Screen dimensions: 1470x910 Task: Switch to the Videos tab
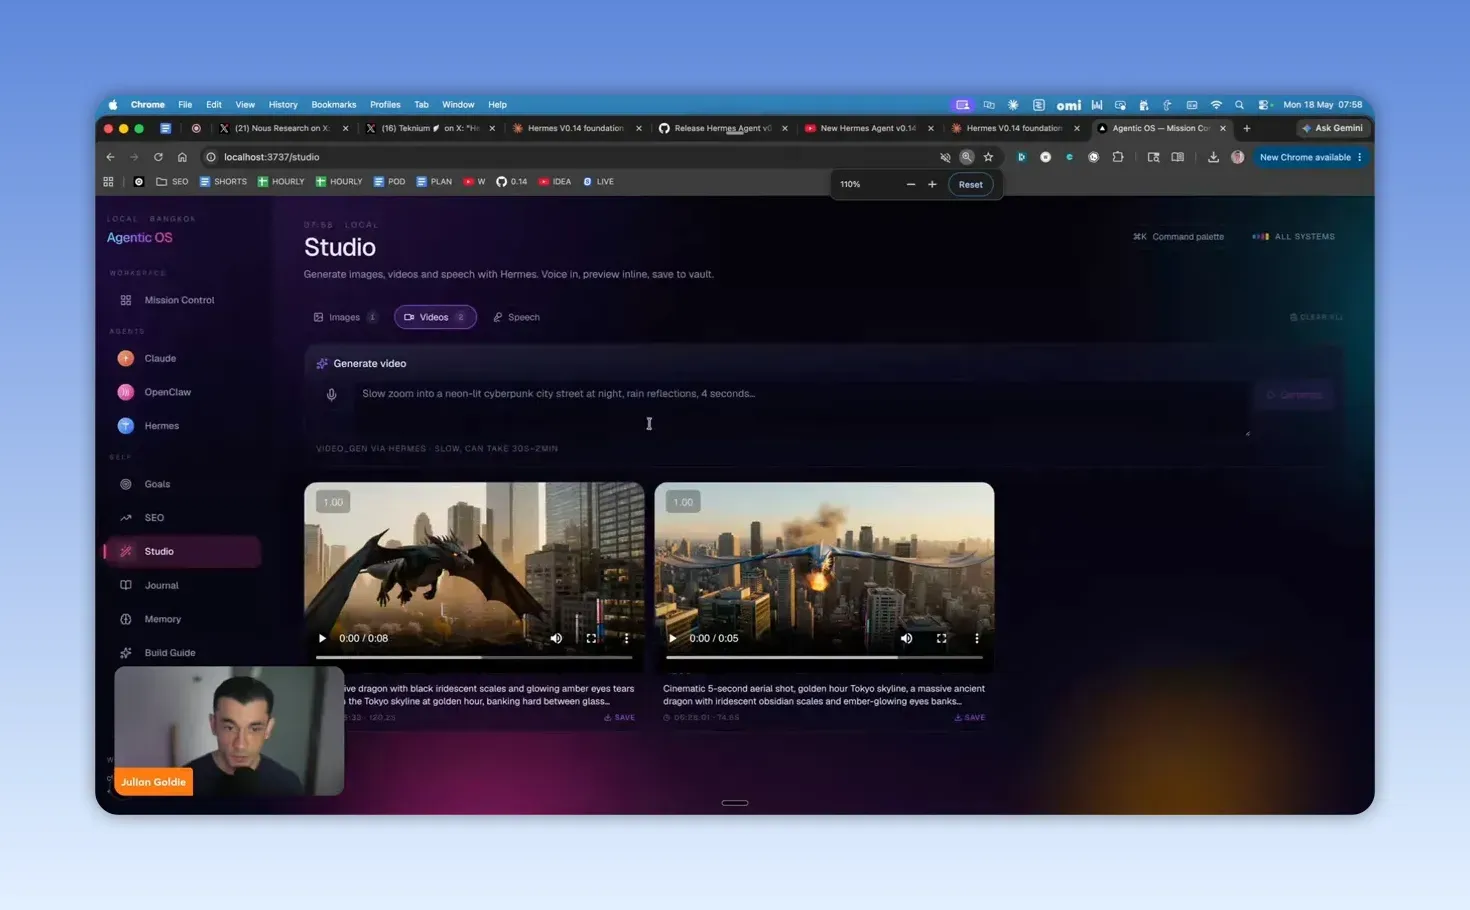point(435,317)
